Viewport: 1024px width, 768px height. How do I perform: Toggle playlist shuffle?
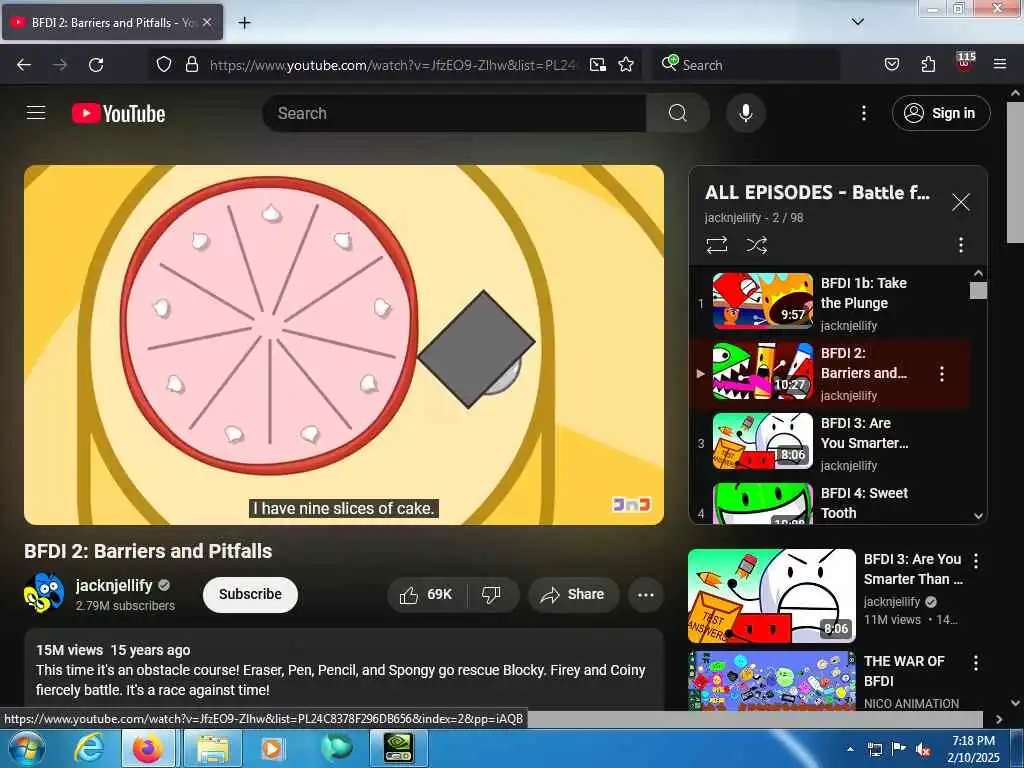756,245
